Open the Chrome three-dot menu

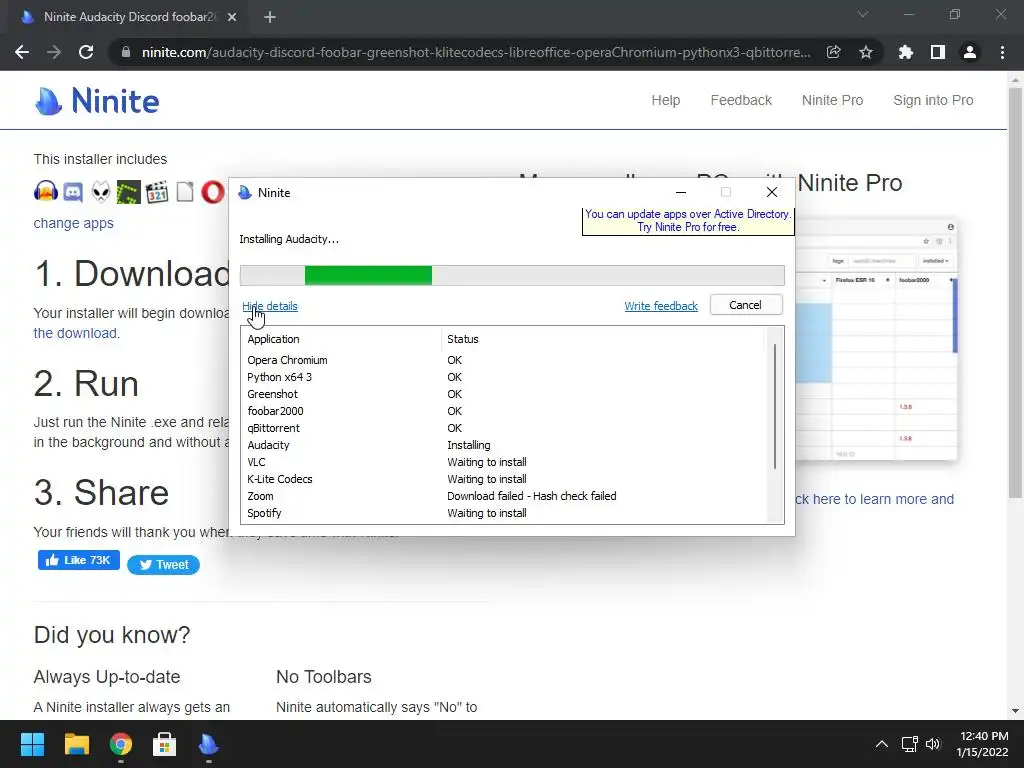1002,52
